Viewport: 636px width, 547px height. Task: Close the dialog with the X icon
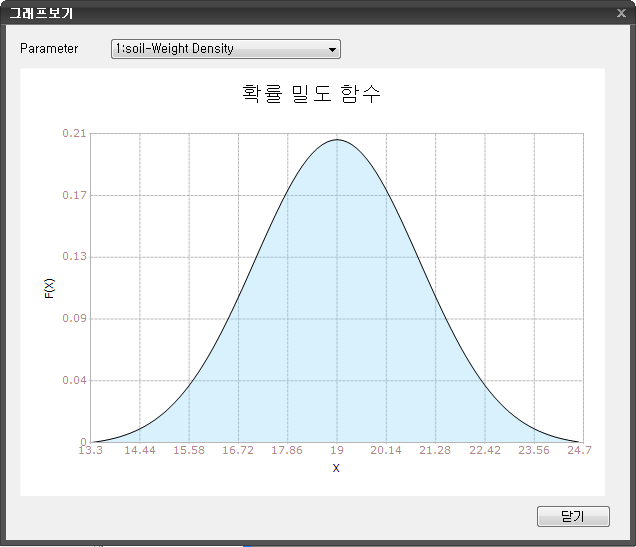click(621, 13)
